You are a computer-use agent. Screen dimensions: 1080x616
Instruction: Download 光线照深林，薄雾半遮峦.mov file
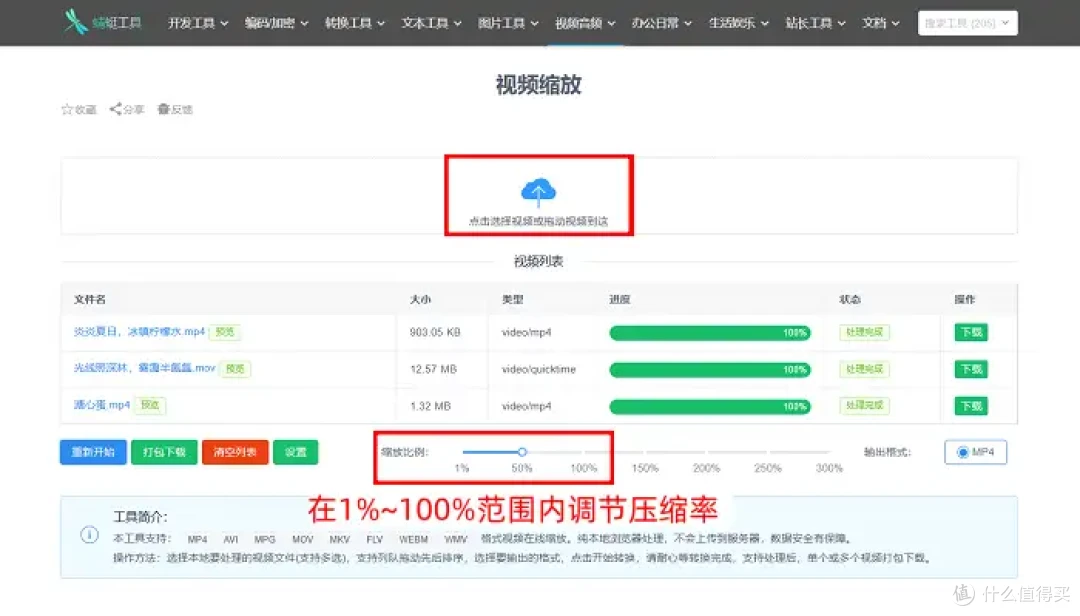969,368
